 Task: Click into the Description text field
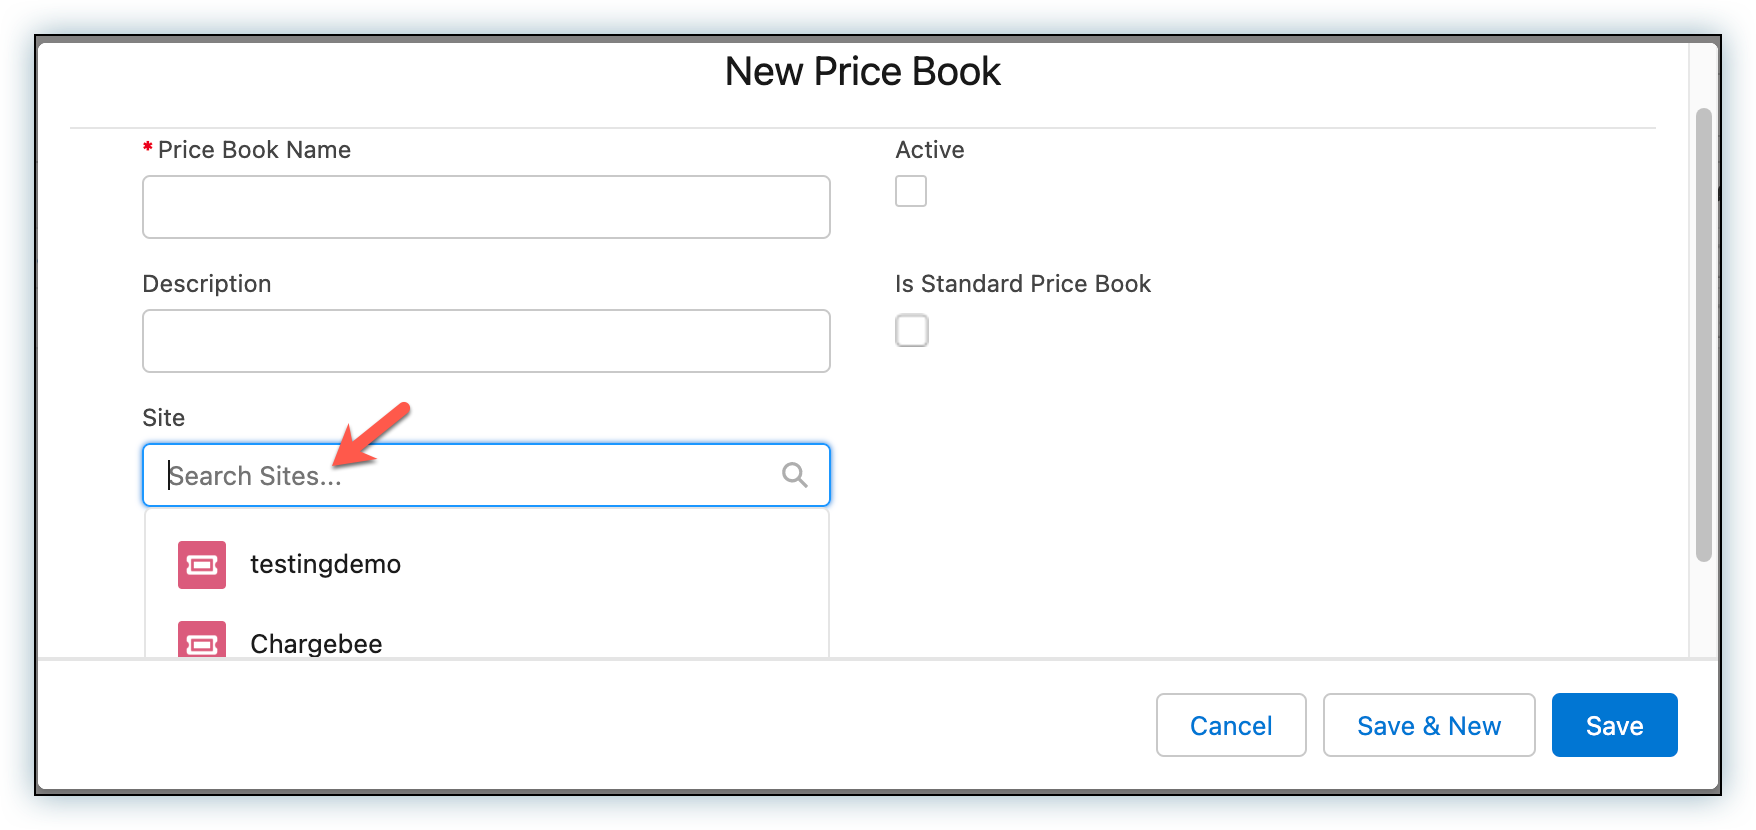coord(486,341)
